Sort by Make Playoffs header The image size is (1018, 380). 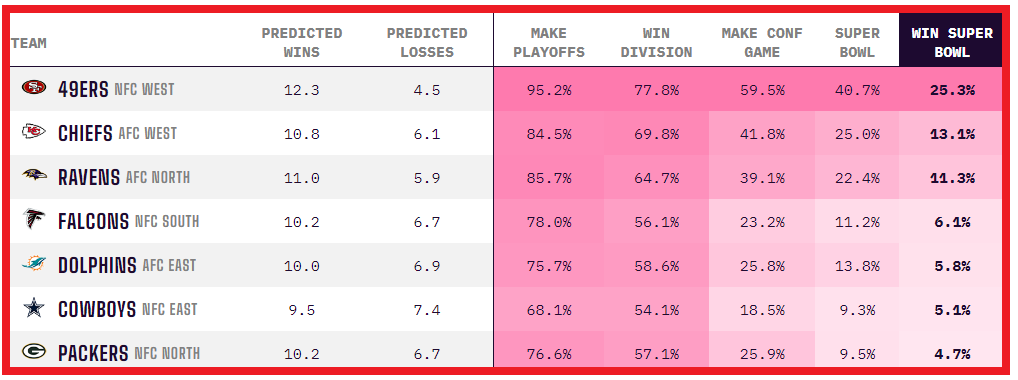(549, 42)
